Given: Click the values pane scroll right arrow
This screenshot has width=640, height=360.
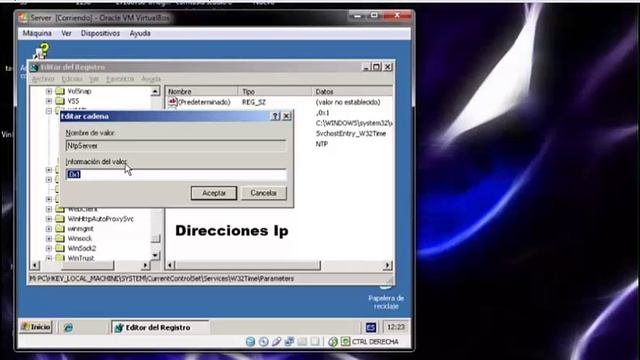Looking at the screenshot, I should click(x=388, y=265).
